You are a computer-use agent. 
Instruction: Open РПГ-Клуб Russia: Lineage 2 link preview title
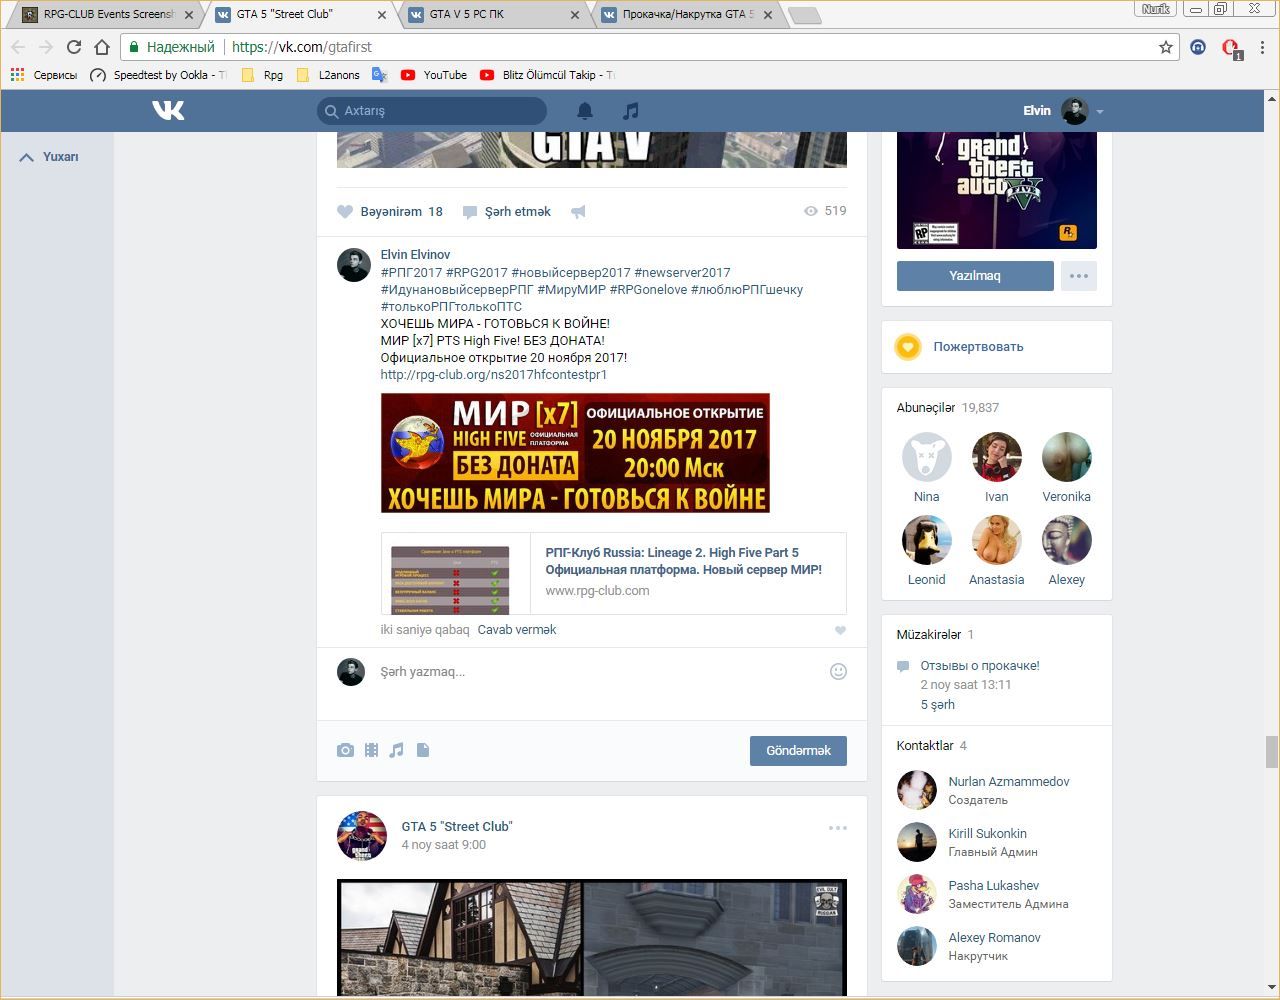684,561
